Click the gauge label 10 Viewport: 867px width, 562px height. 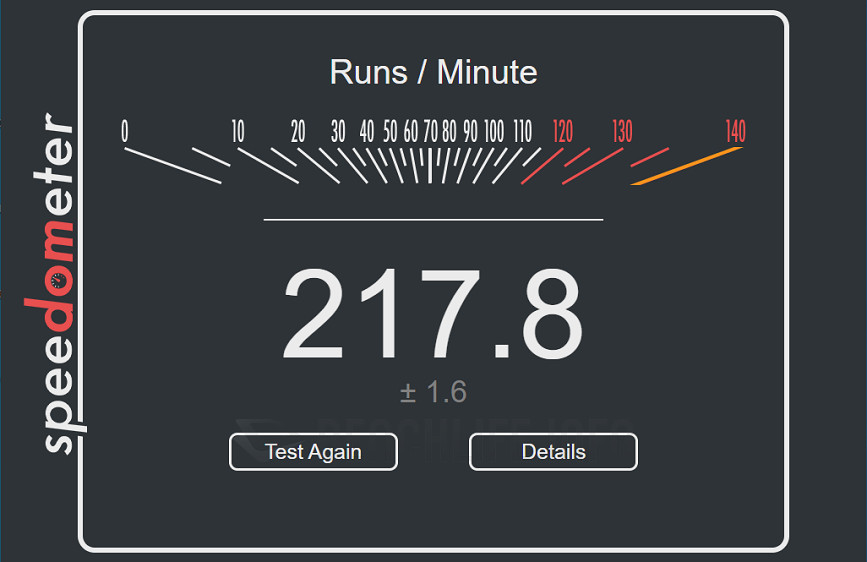pyautogui.click(x=238, y=132)
